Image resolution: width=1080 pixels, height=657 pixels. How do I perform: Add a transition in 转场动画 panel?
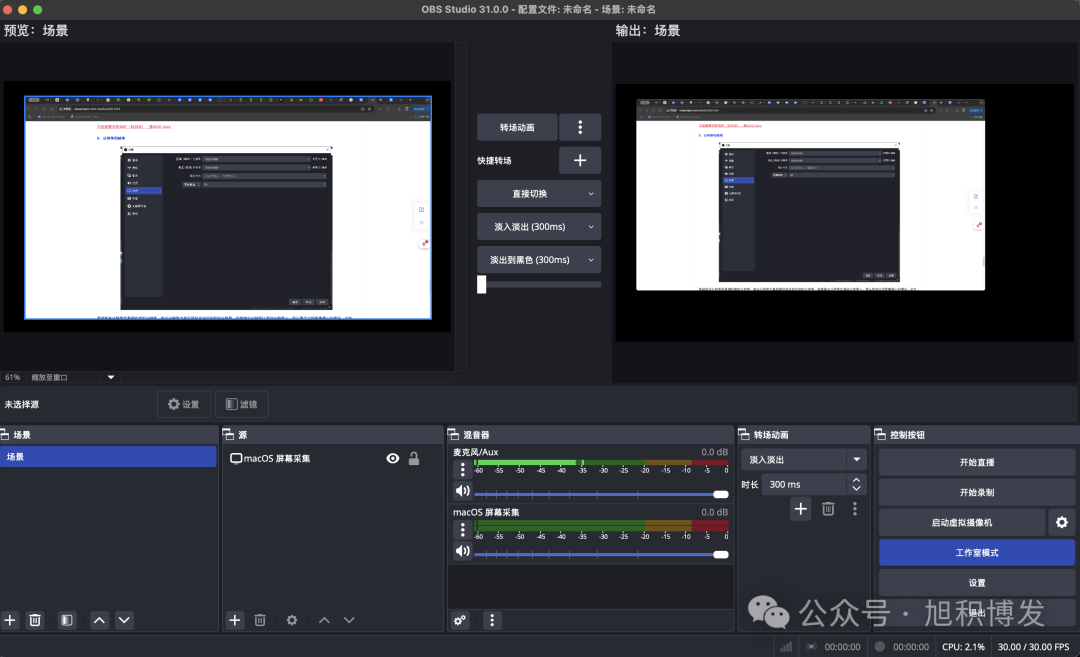click(x=800, y=509)
